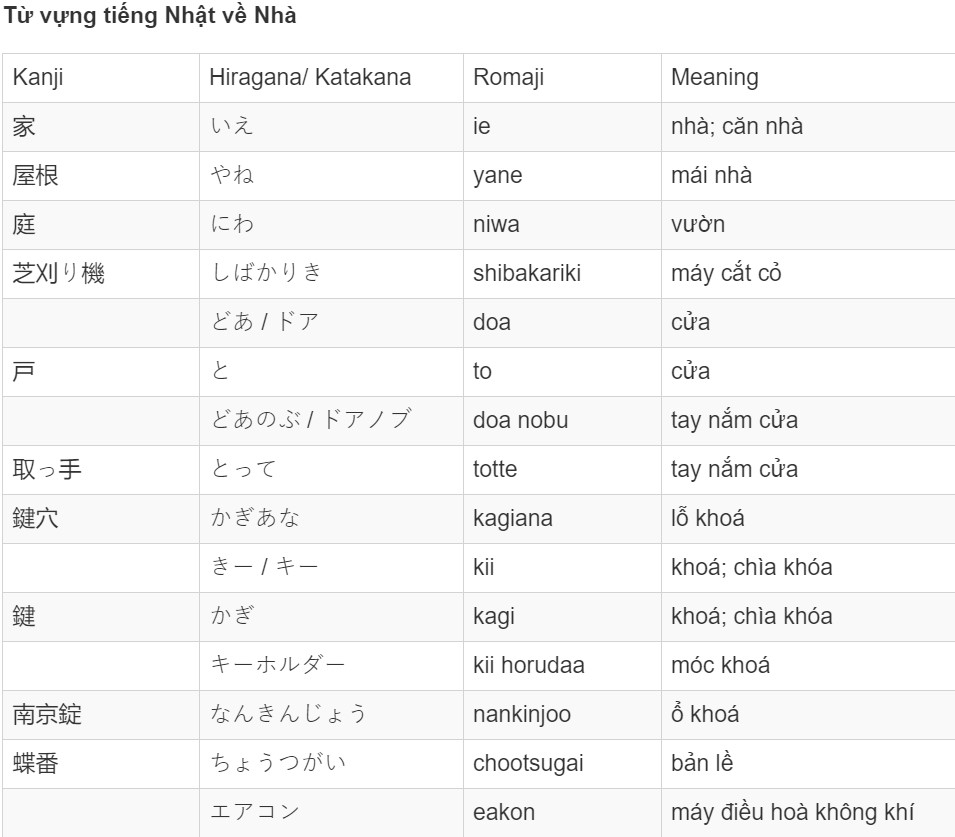Click the meaning máy điều hoà không khí
955x837 pixels.
point(792,812)
